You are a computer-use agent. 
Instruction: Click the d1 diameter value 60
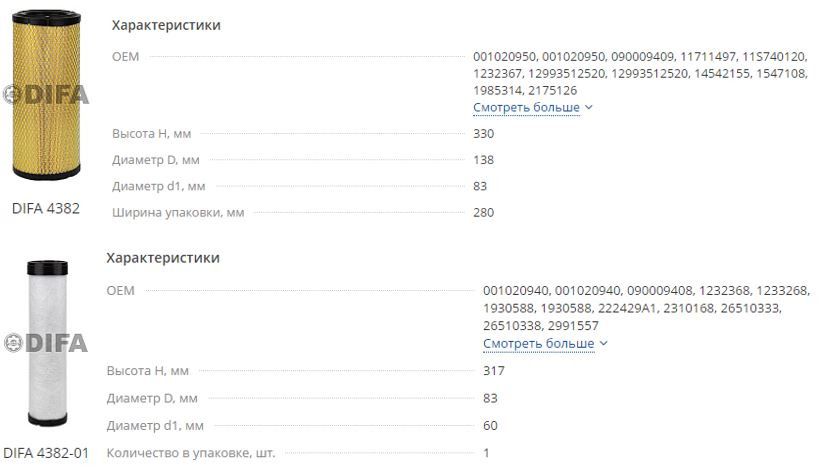coord(490,426)
